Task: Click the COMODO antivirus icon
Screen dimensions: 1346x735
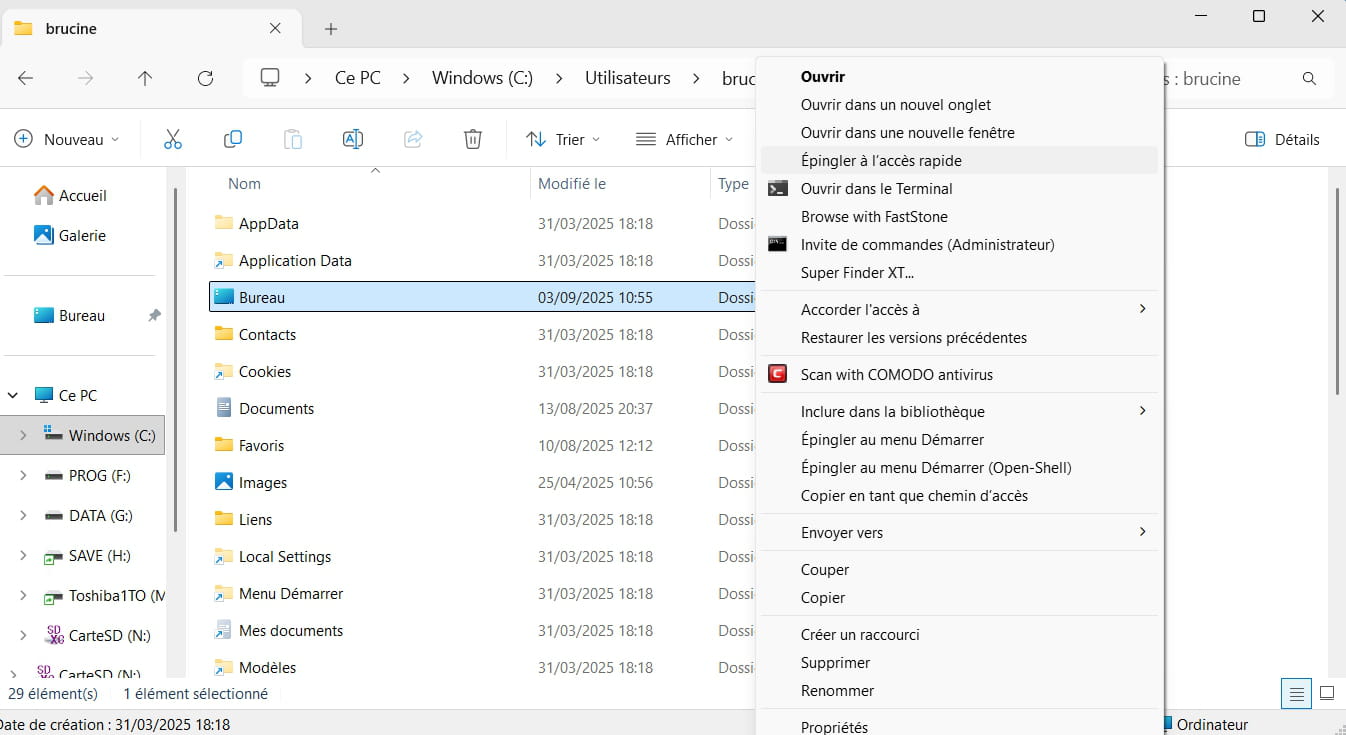Action: (778, 374)
